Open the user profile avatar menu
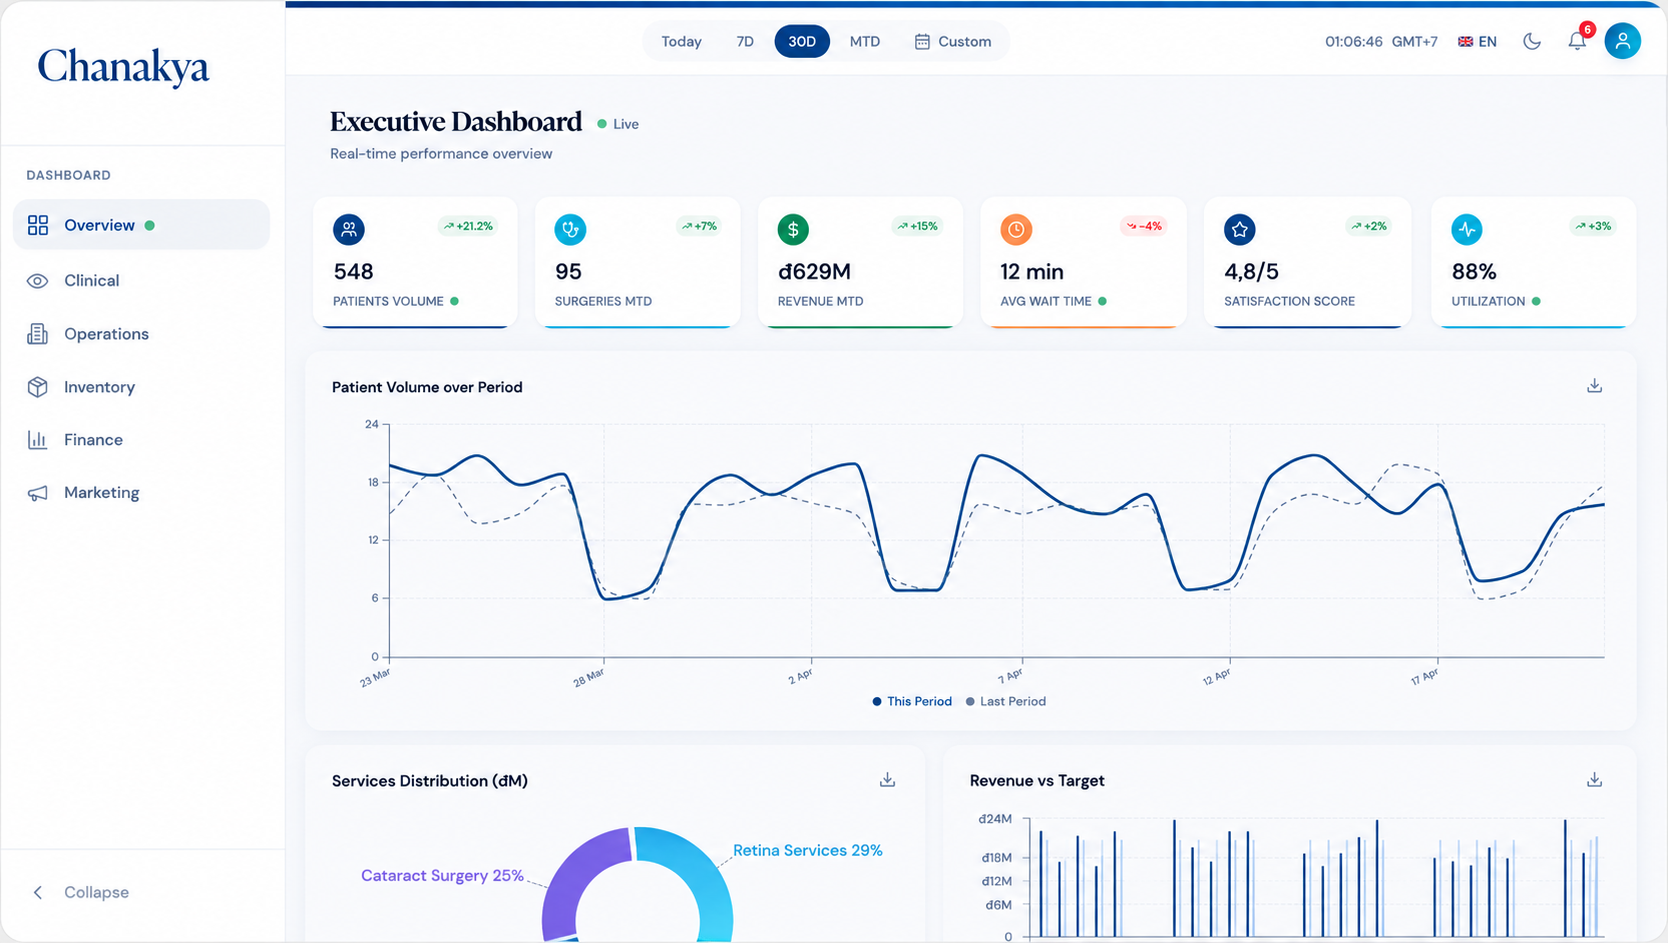 pyautogui.click(x=1622, y=41)
